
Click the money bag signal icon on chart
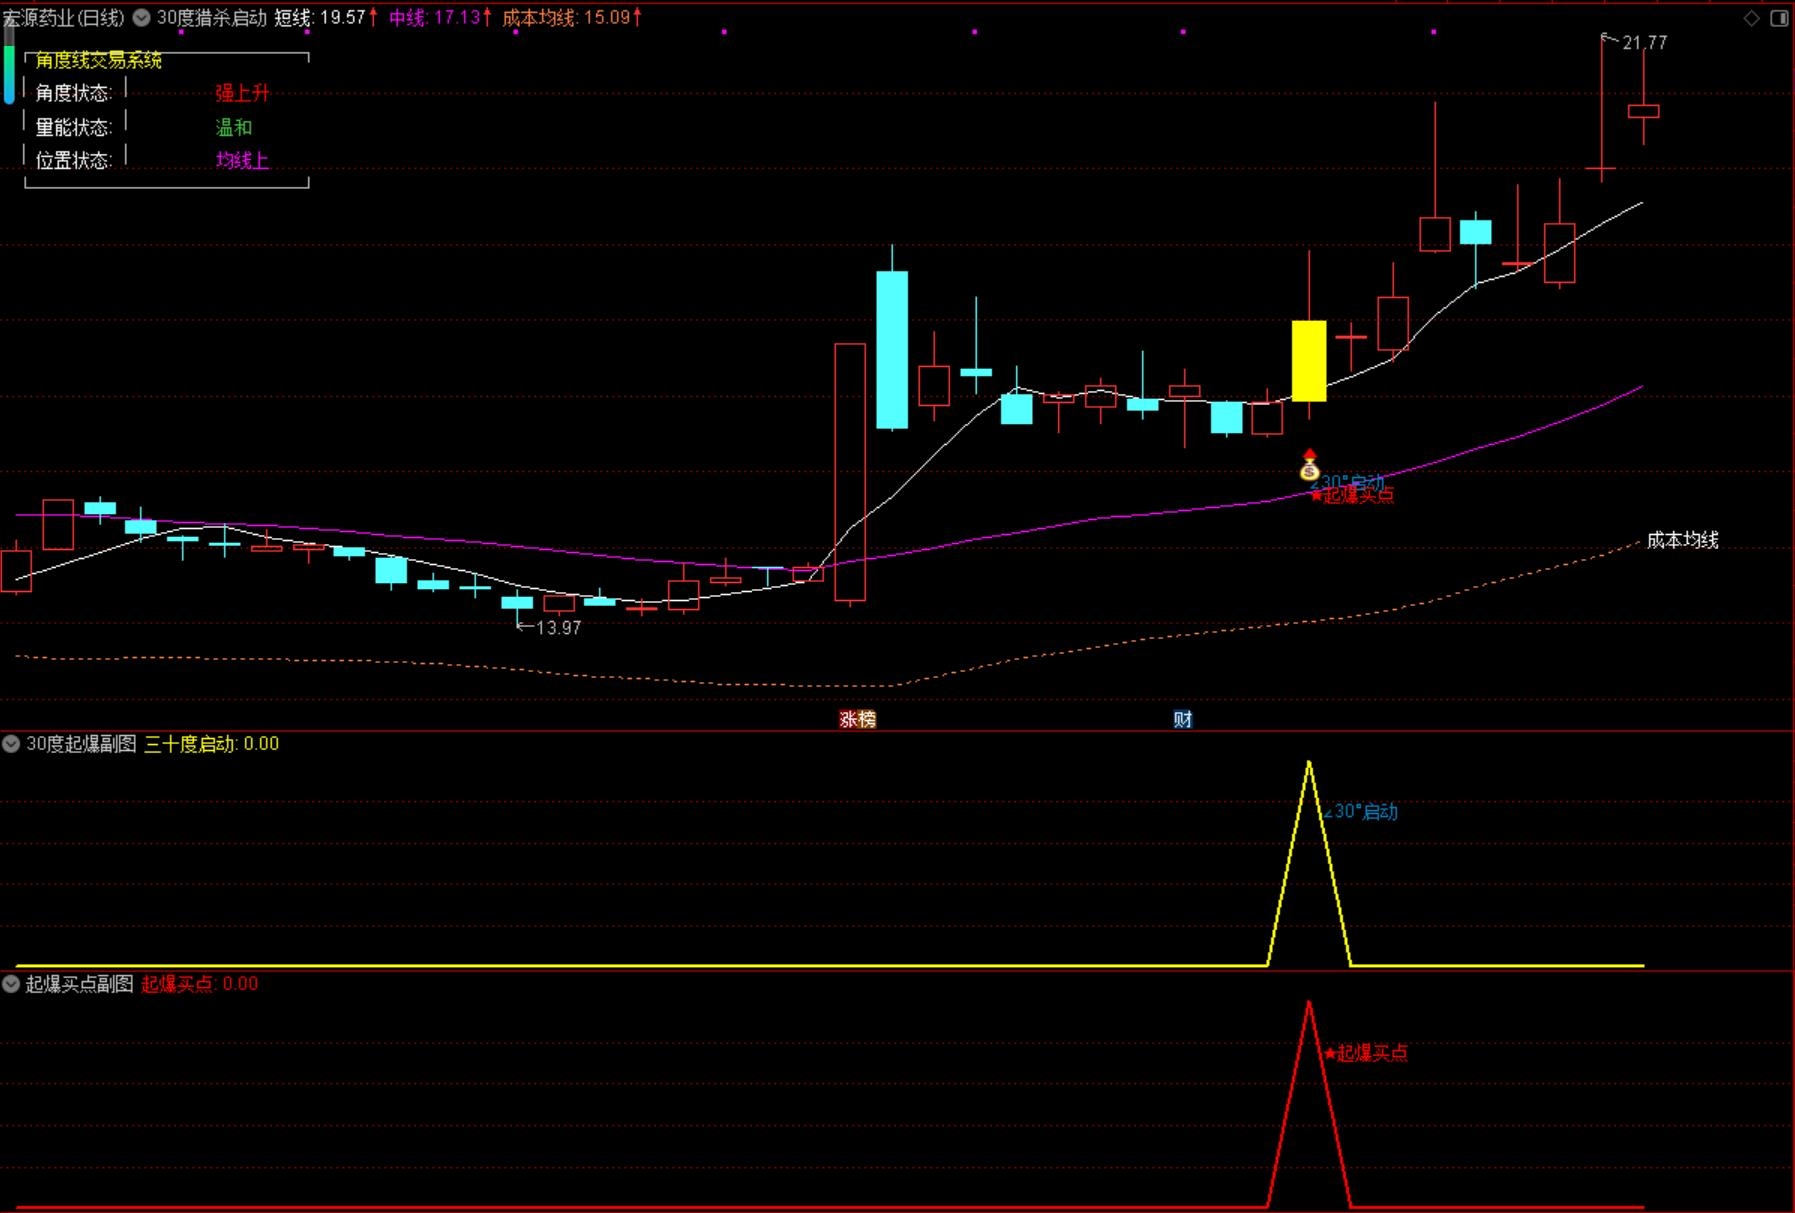[1309, 466]
